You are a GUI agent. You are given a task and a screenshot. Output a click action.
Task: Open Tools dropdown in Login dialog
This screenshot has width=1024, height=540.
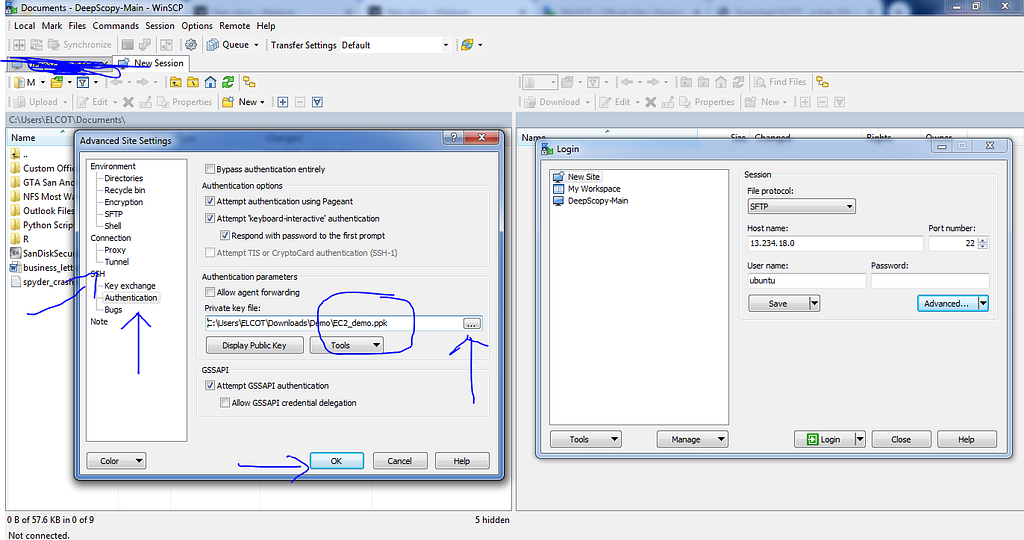[586, 439]
